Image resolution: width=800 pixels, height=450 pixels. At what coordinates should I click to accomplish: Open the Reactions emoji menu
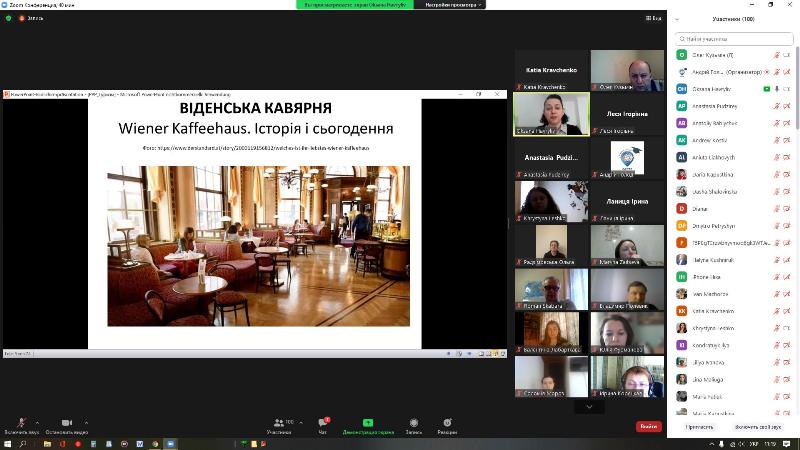pos(447,426)
